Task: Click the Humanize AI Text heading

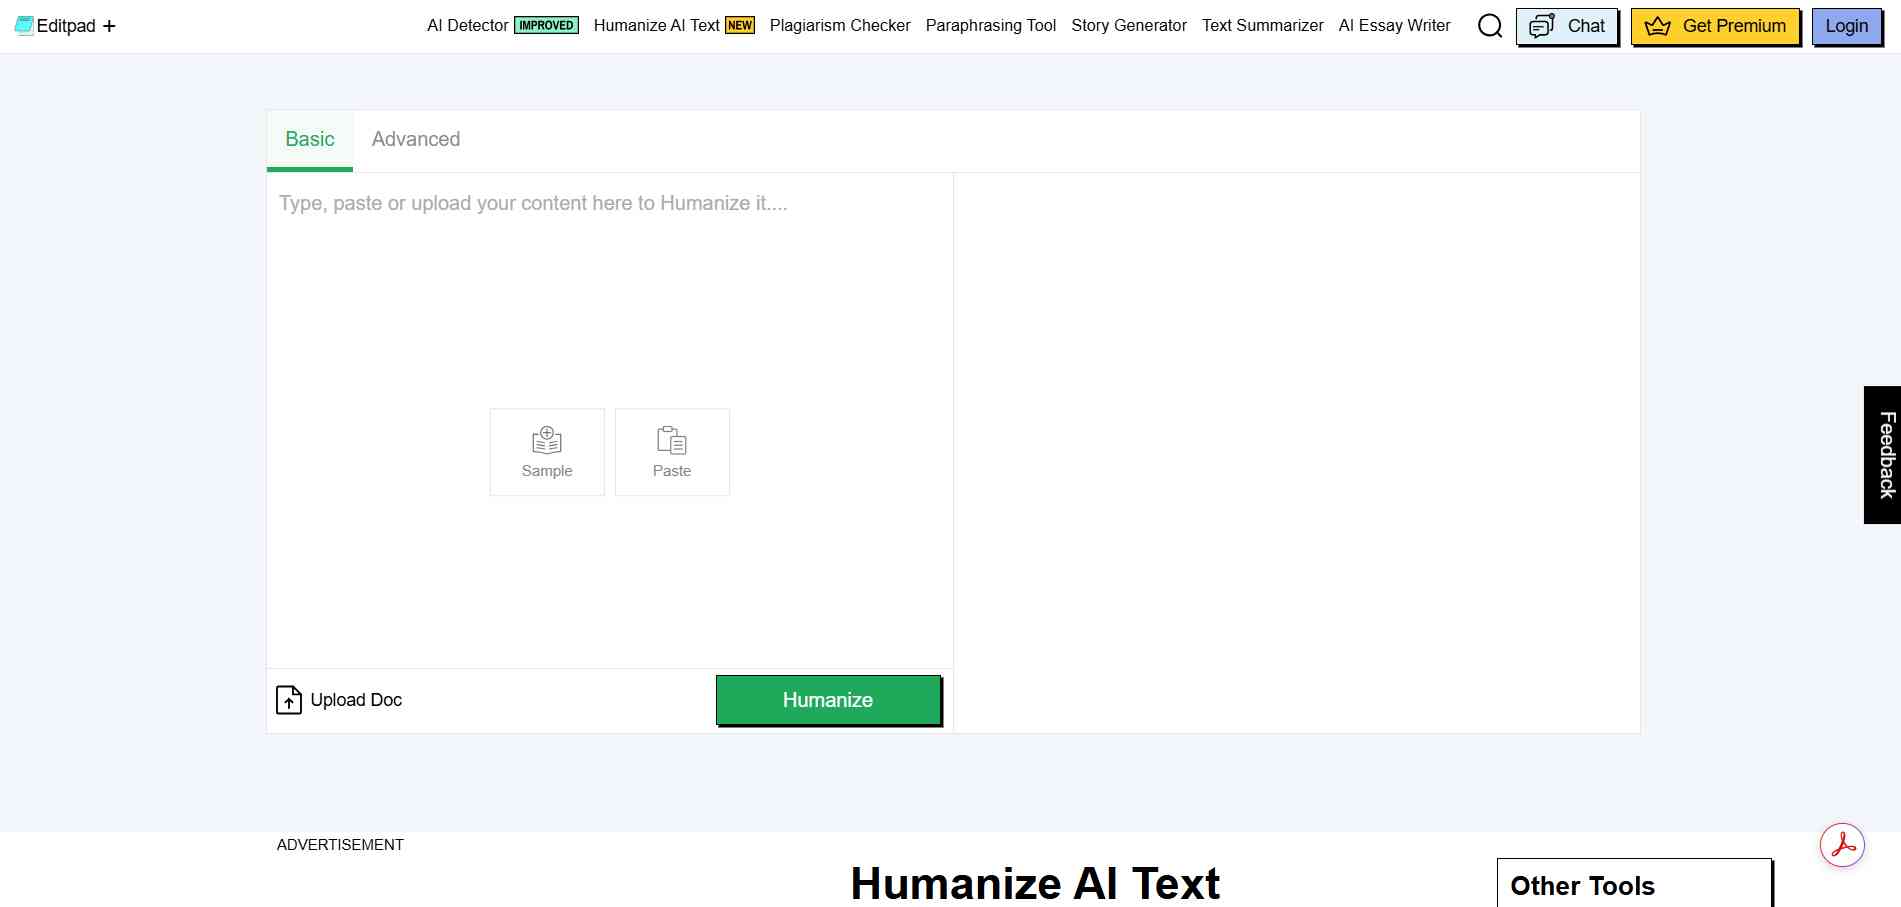Action: [x=1035, y=883]
